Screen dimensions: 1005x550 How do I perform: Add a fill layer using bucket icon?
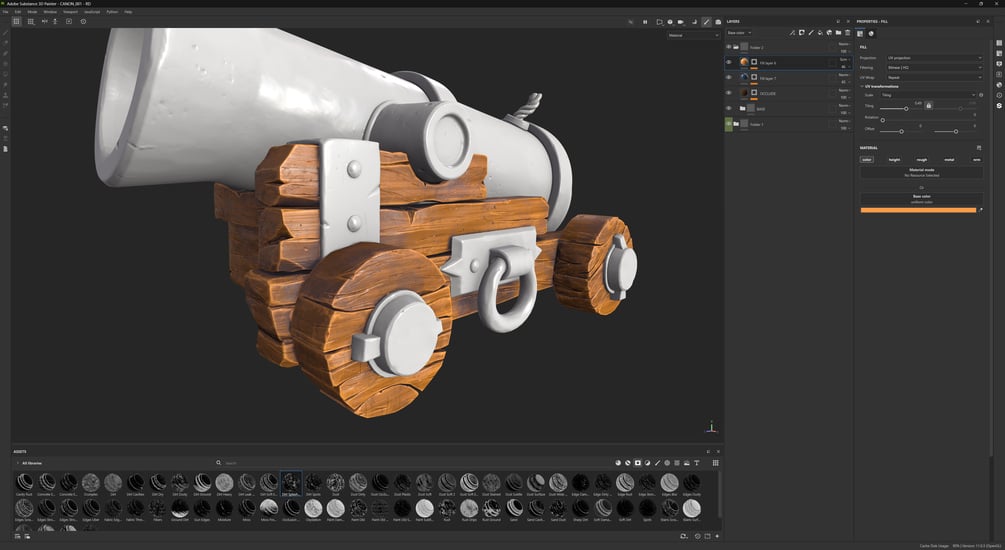click(820, 33)
